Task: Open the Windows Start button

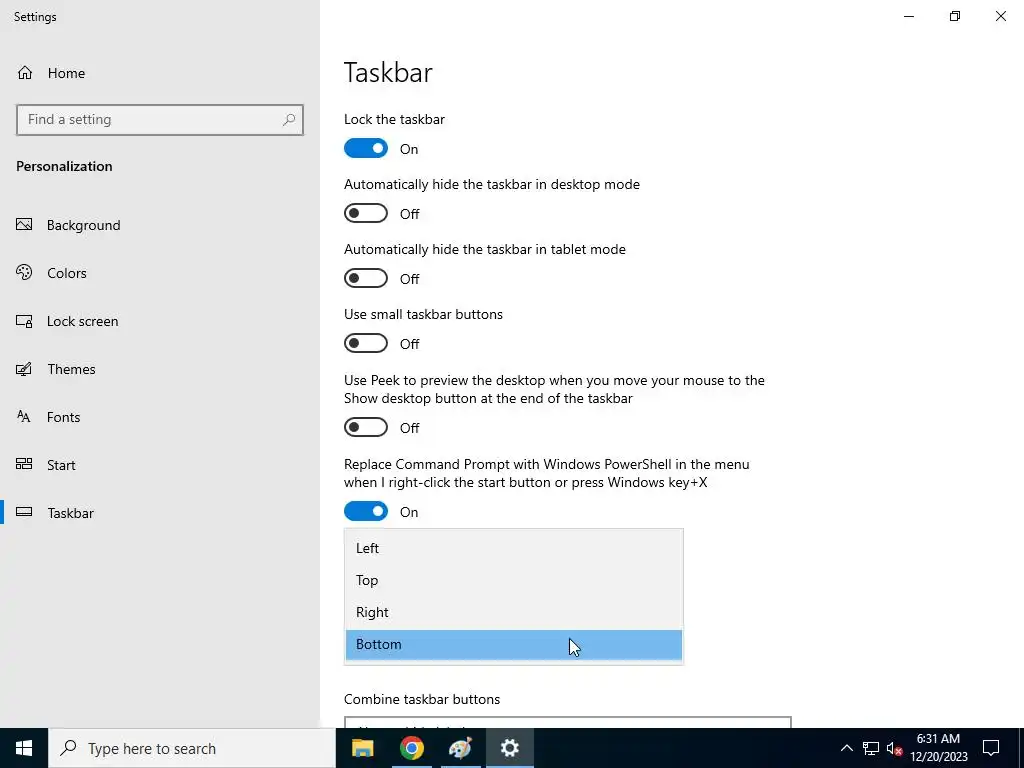Action: point(24,748)
